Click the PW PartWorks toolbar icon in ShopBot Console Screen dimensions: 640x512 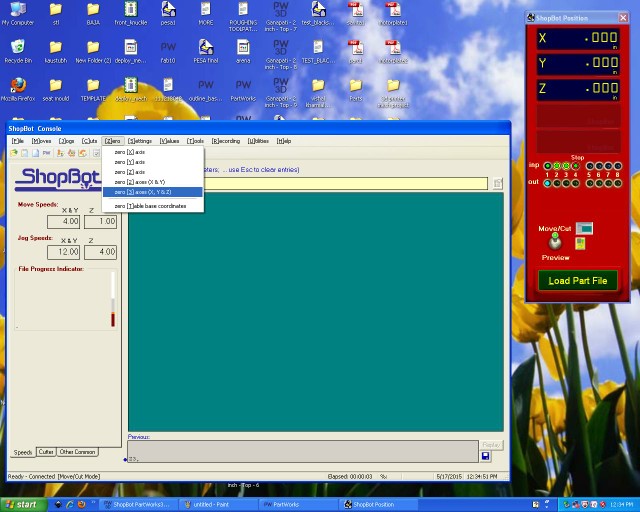(x=47, y=153)
